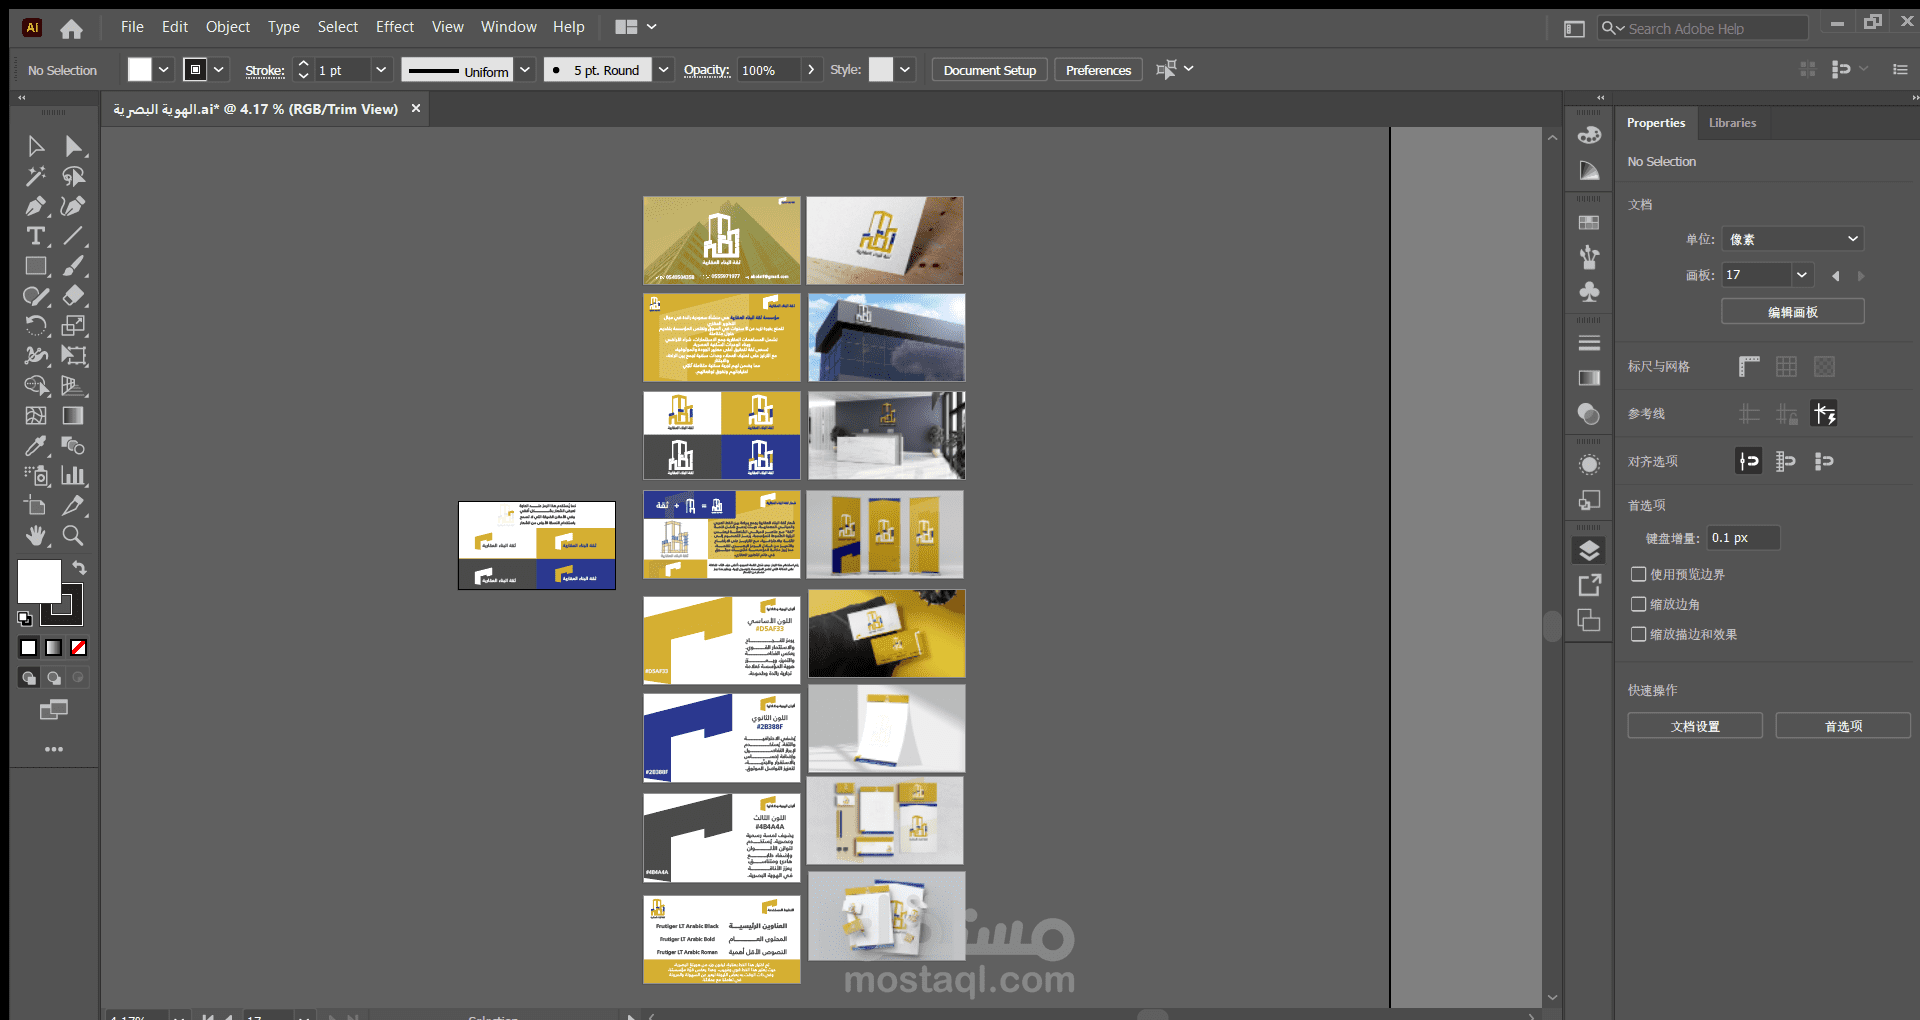This screenshot has height=1020, width=1920.
Task: Open the units 像素 dropdown
Action: click(1792, 239)
